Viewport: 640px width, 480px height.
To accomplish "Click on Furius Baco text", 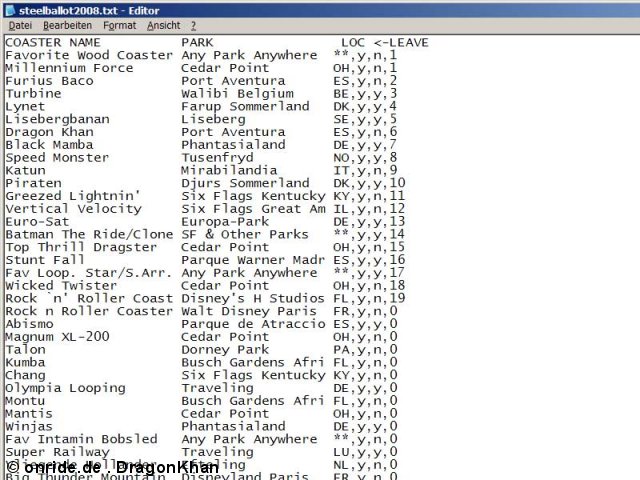I will (x=49, y=81).
